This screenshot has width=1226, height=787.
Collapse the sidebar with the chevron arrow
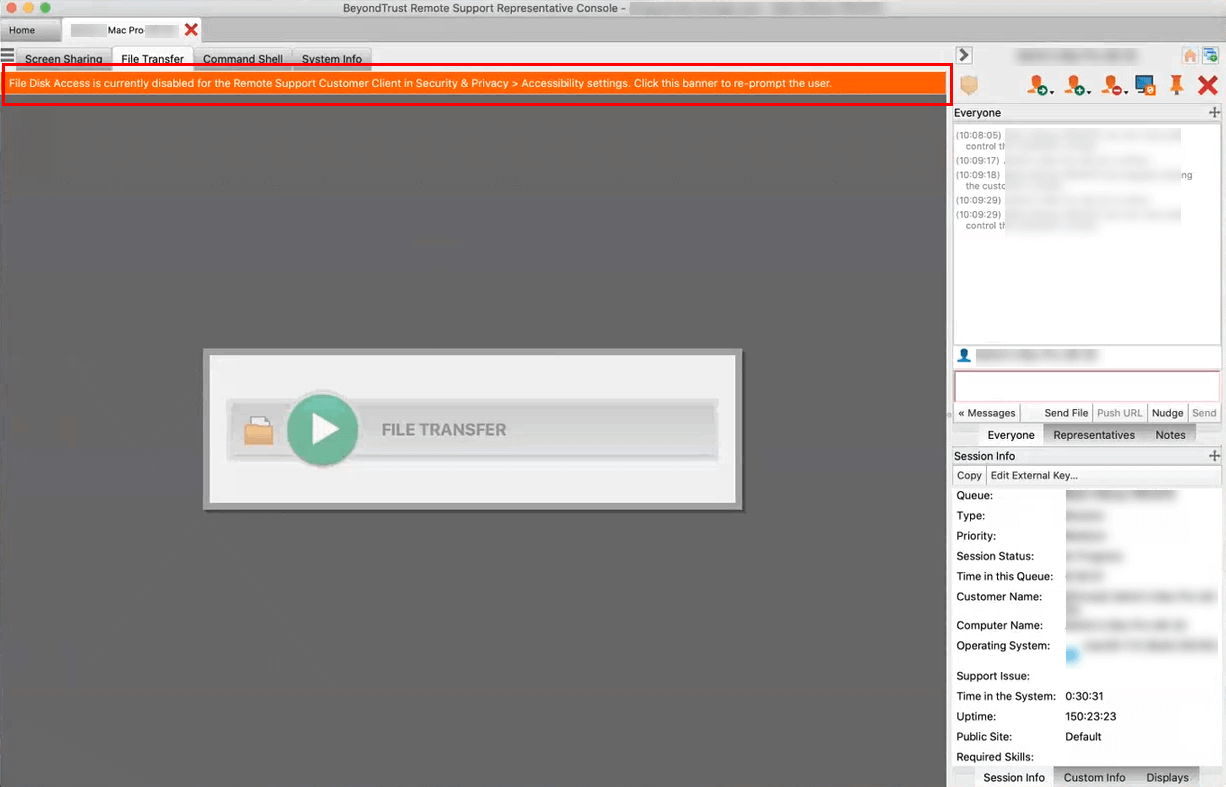coord(964,55)
